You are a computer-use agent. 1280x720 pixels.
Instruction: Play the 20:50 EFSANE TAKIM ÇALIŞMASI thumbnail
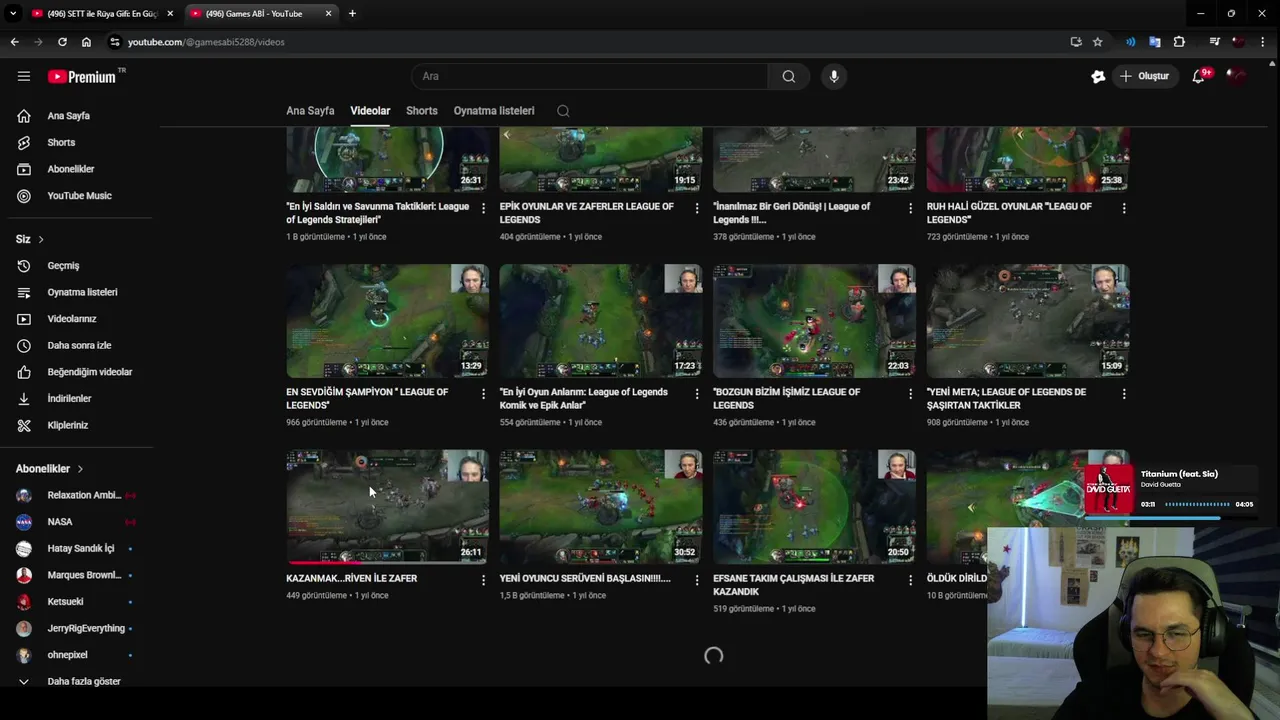tap(814, 507)
